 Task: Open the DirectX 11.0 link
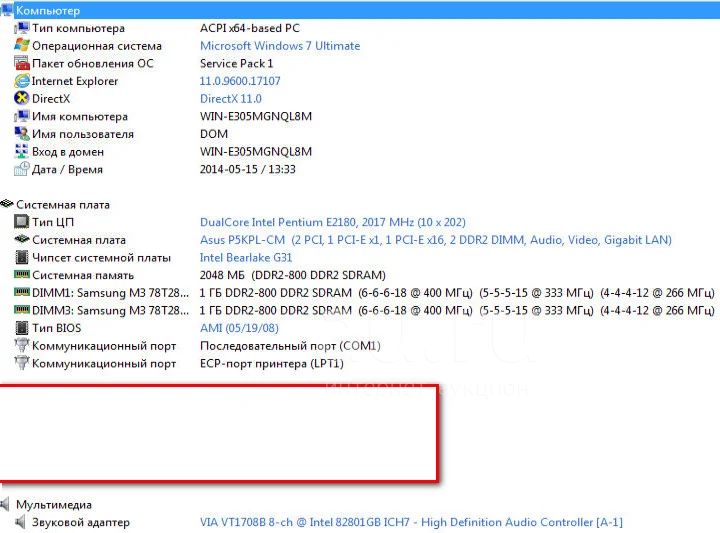231,99
